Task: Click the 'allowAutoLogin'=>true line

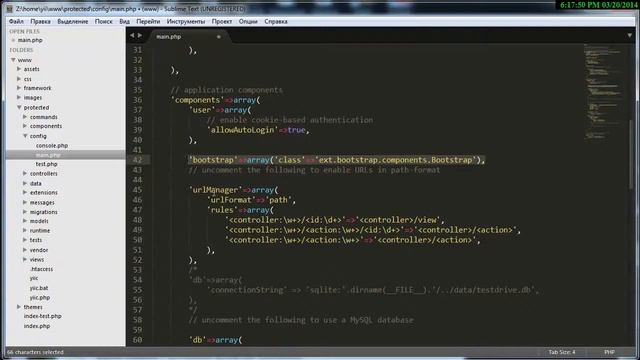Action: [259, 130]
